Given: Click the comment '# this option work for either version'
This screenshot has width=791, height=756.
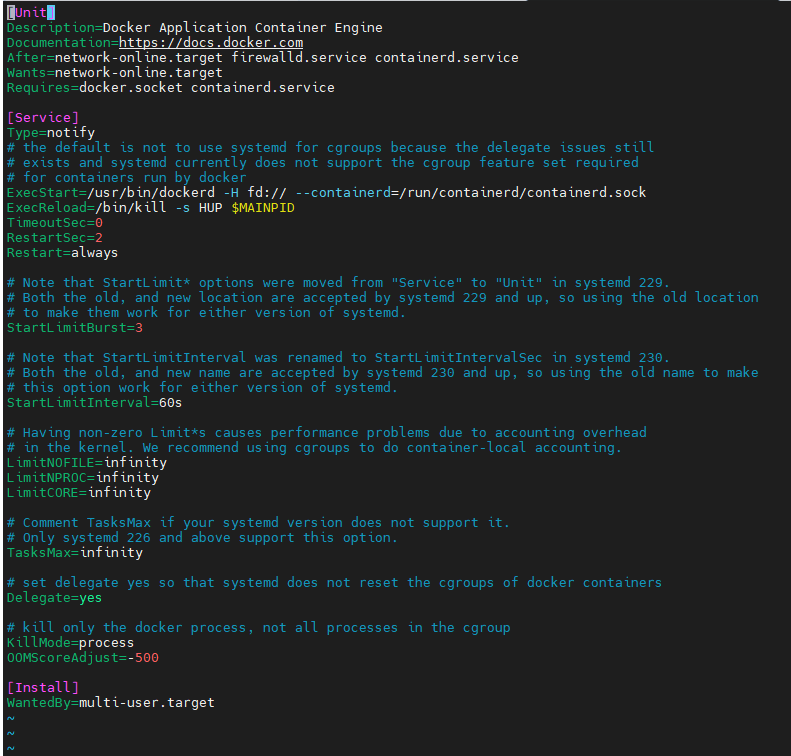Looking at the screenshot, I should 202,388.
